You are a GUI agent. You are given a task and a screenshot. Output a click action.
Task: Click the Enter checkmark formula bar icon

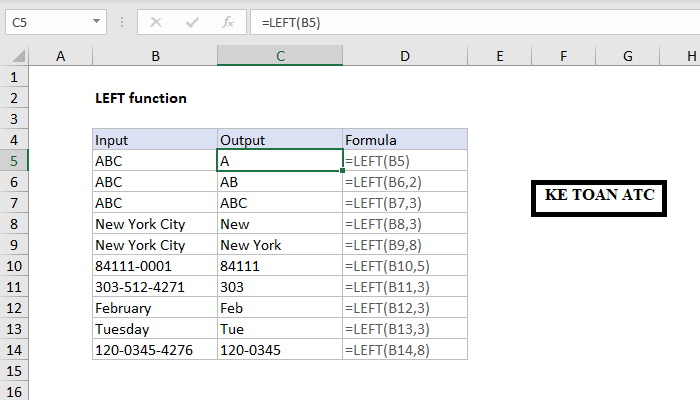[x=192, y=21]
